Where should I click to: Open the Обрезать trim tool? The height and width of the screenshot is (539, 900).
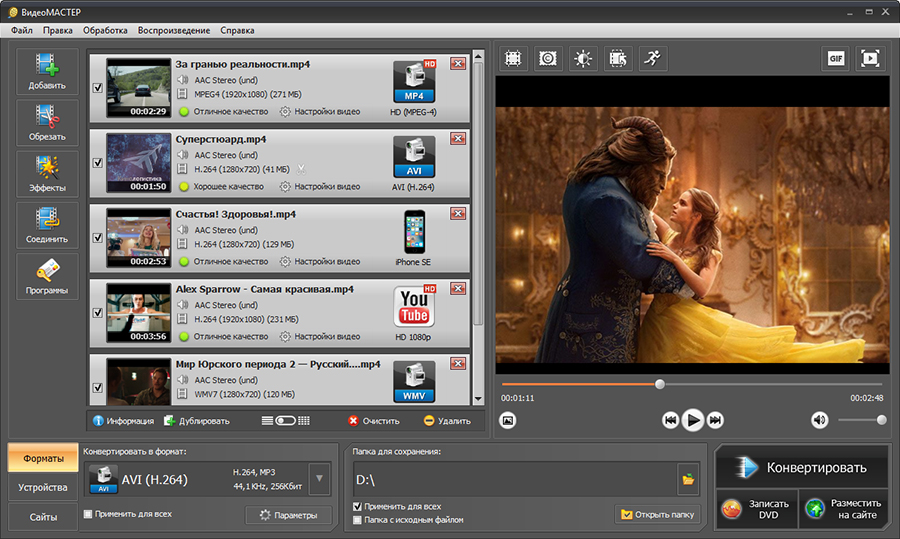(47, 122)
